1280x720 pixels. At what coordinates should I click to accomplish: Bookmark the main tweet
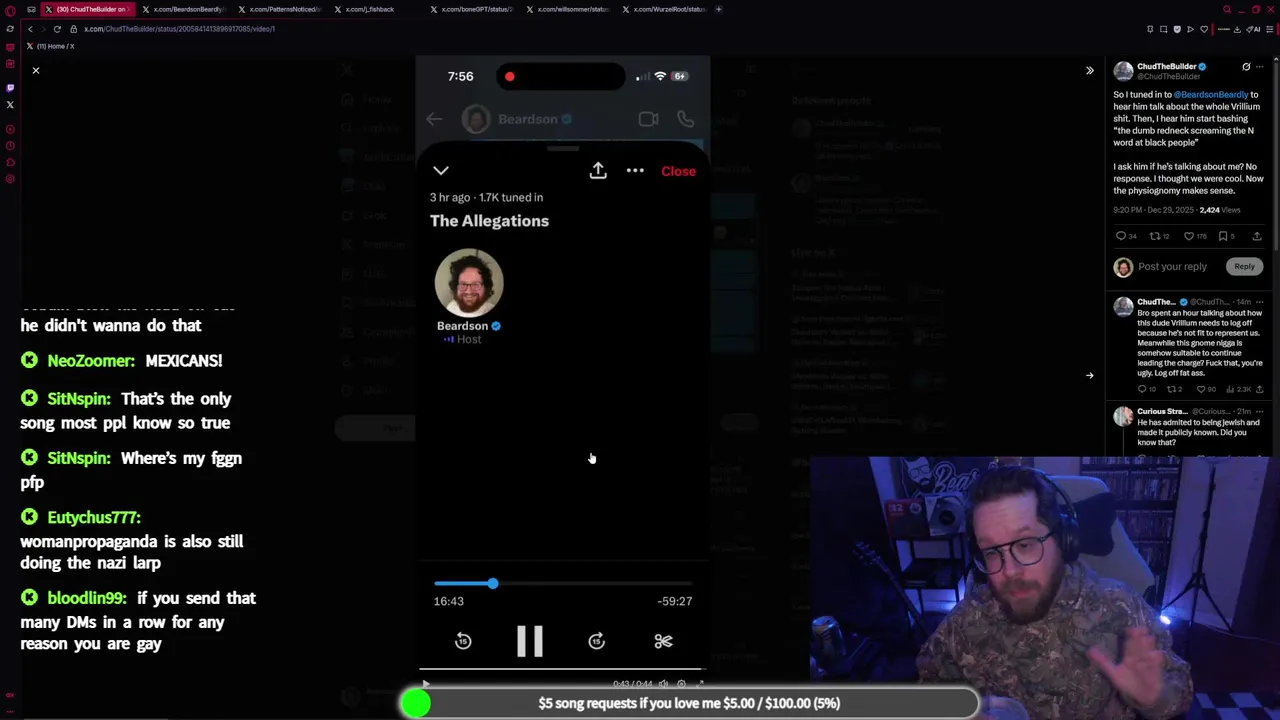click(1226, 236)
